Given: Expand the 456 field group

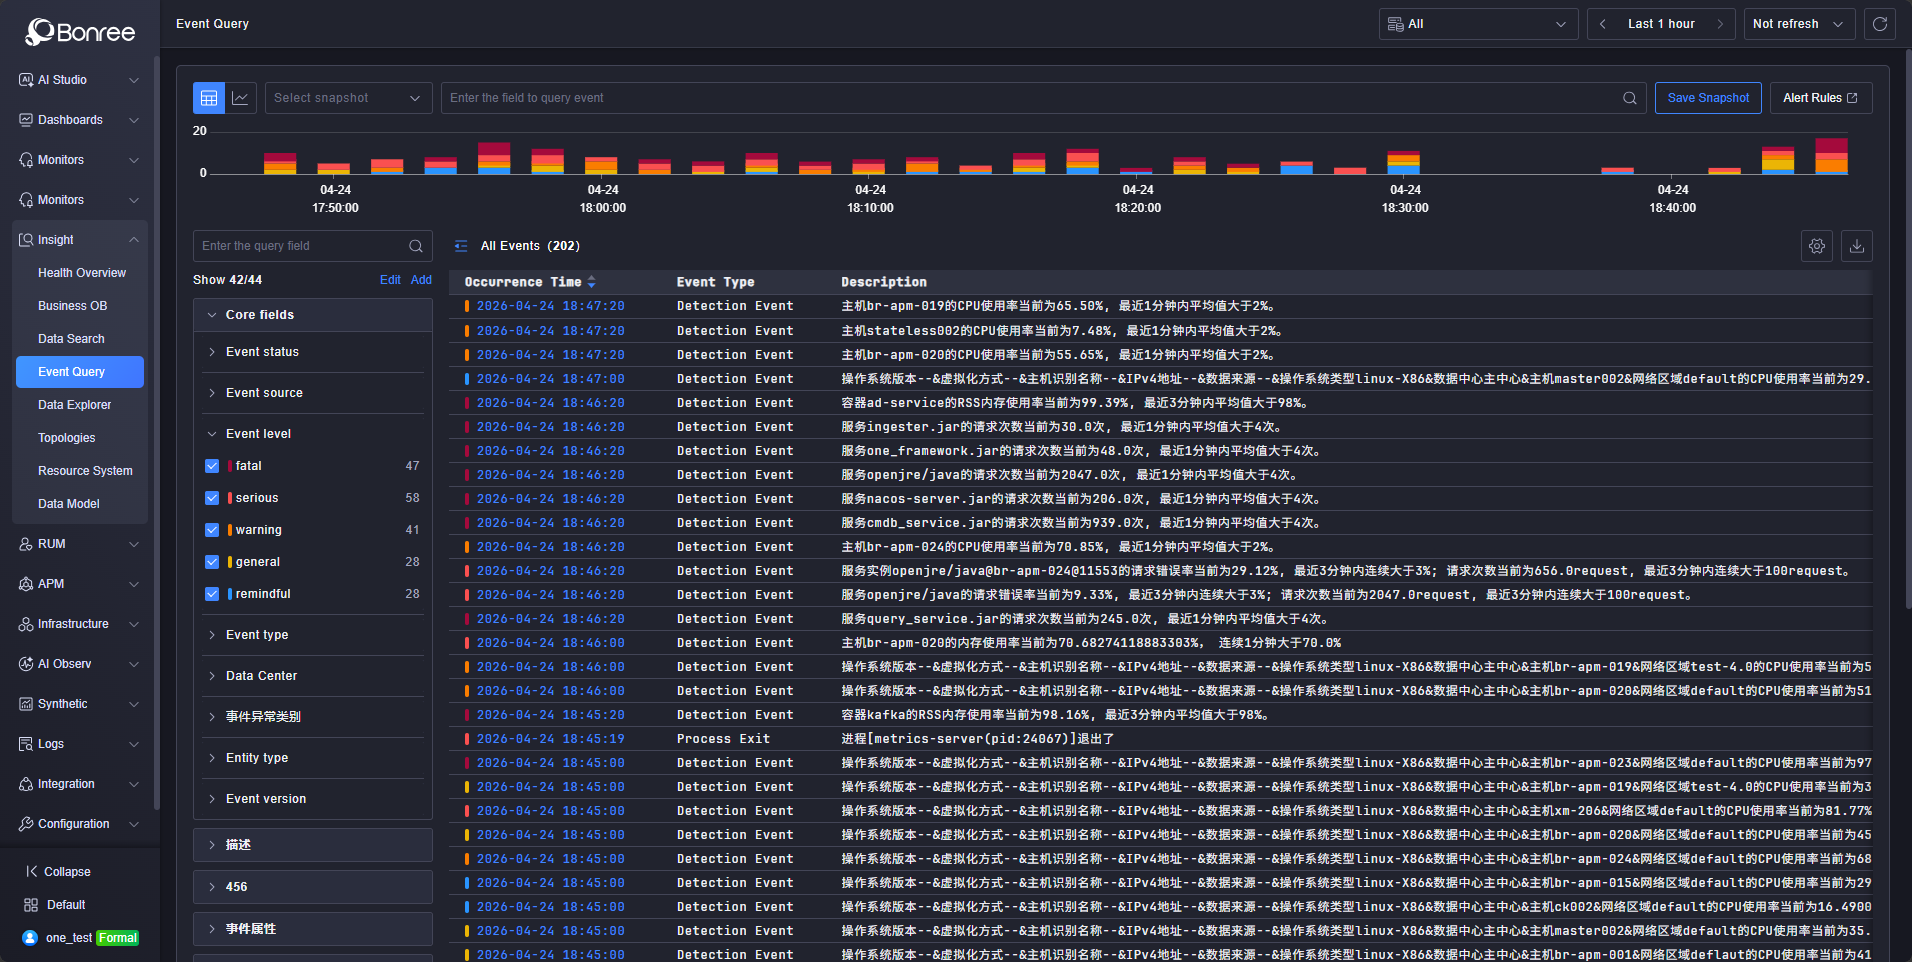Looking at the screenshot, I should tap(313, 887).
